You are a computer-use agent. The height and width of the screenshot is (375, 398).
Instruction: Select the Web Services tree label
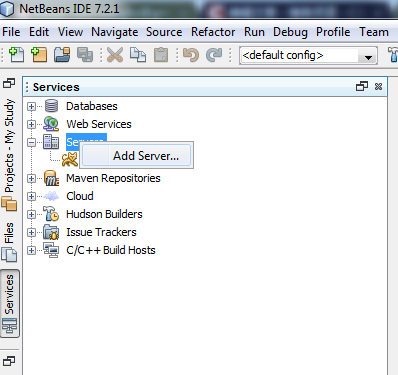pyautogui.click(x=99, y=124)
